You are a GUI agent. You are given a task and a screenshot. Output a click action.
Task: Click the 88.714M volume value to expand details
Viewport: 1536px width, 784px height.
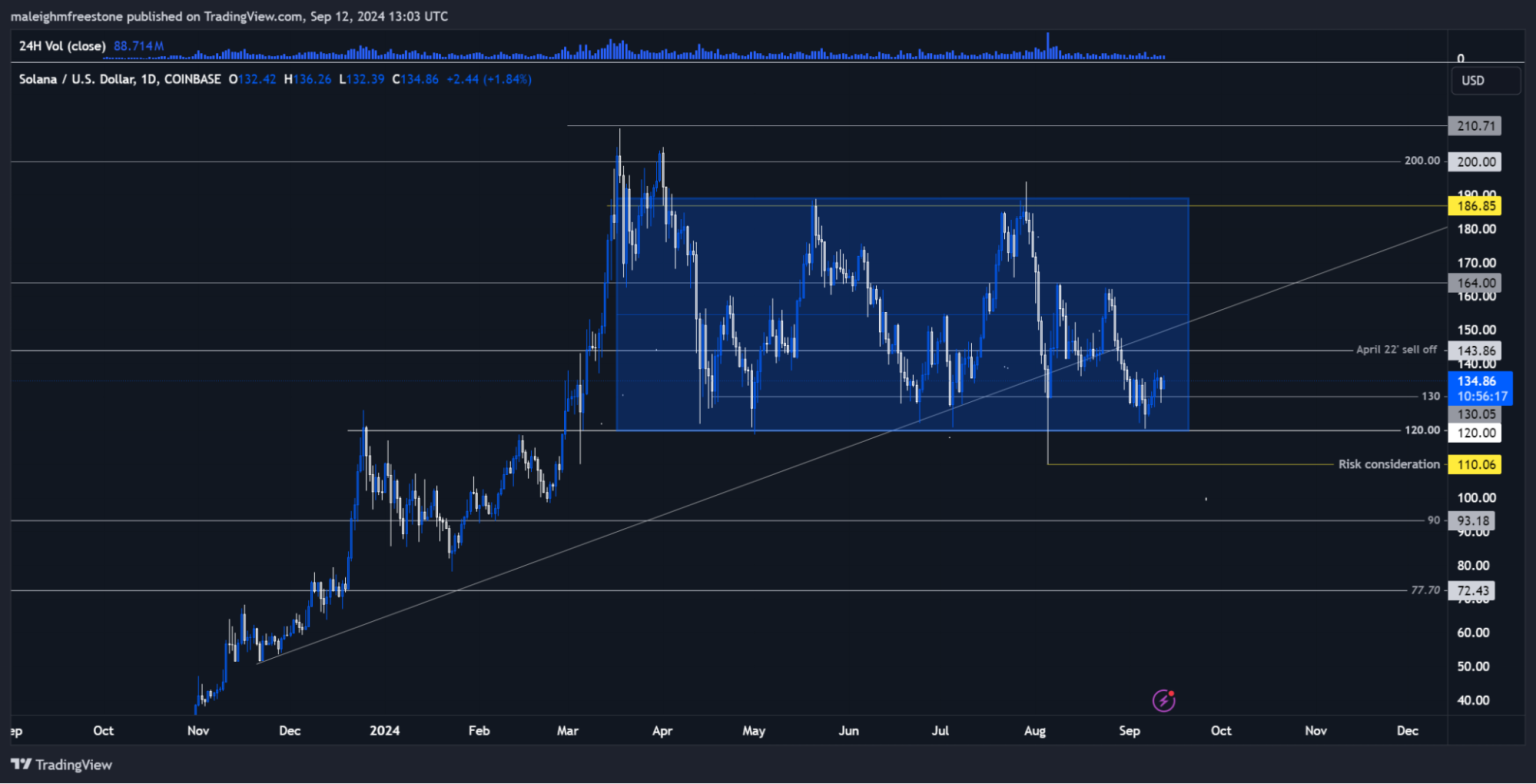[139, 45]
